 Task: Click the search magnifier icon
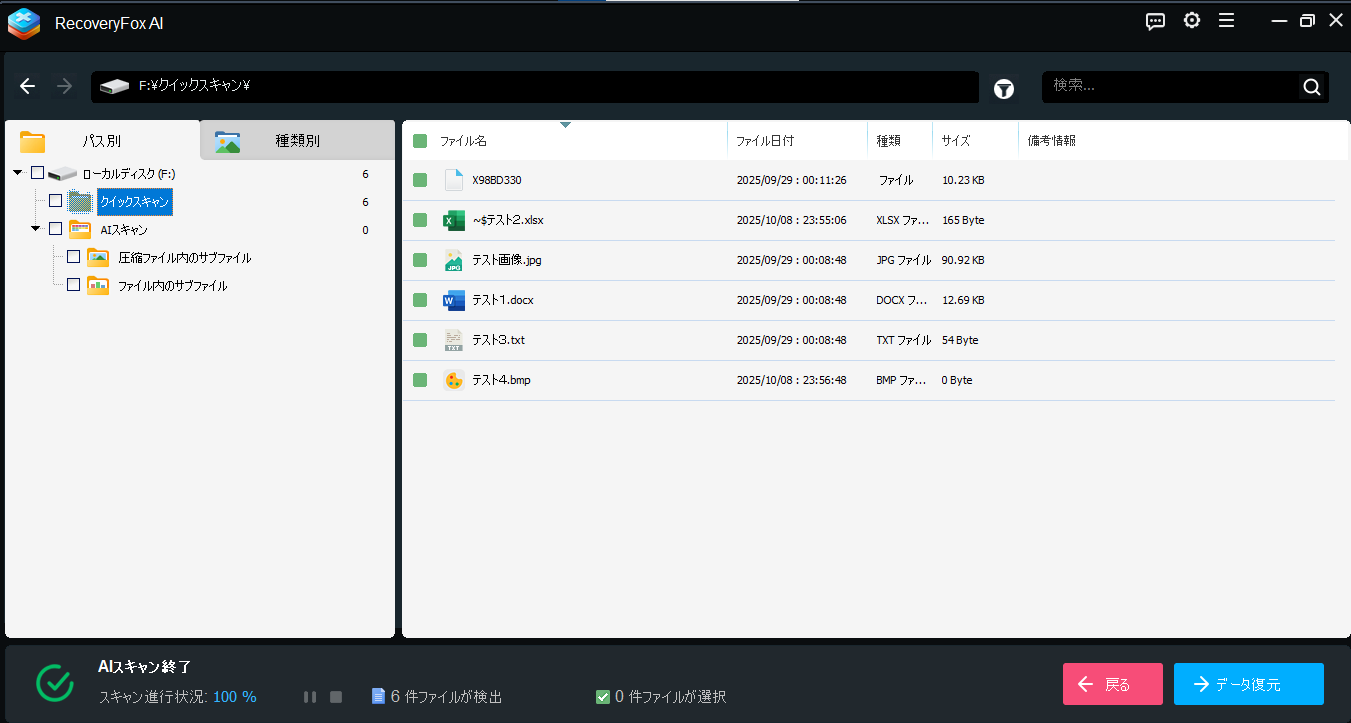point(1311,87)
